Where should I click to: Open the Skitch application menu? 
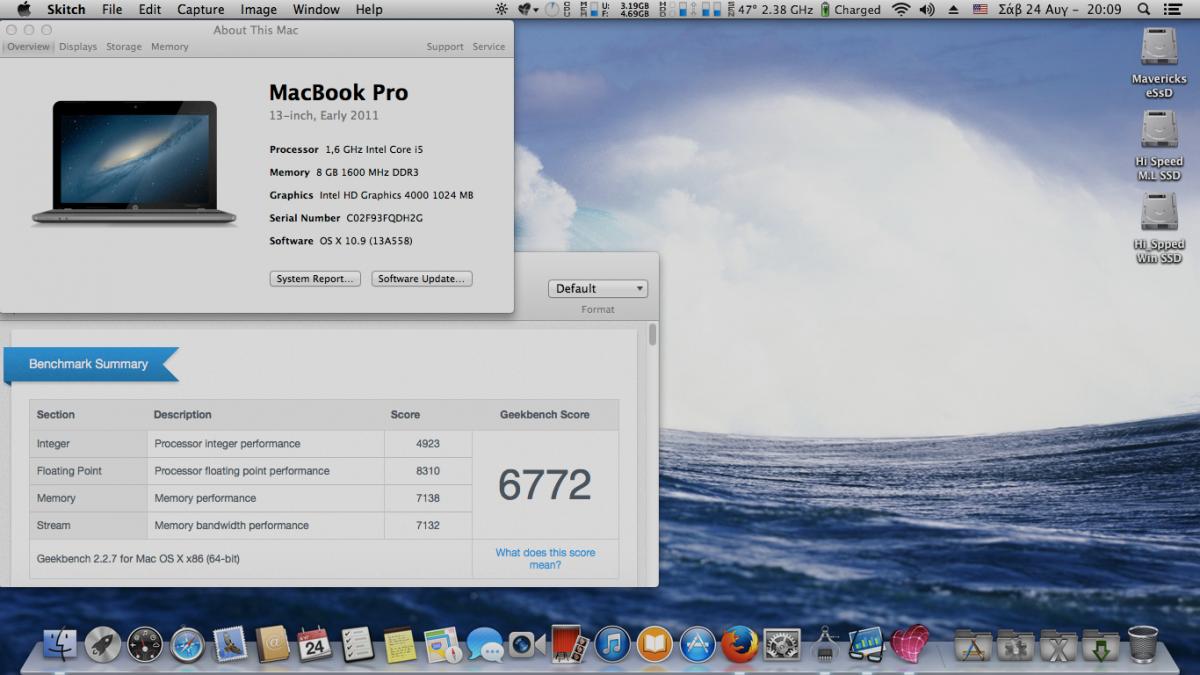click(67, 10)
